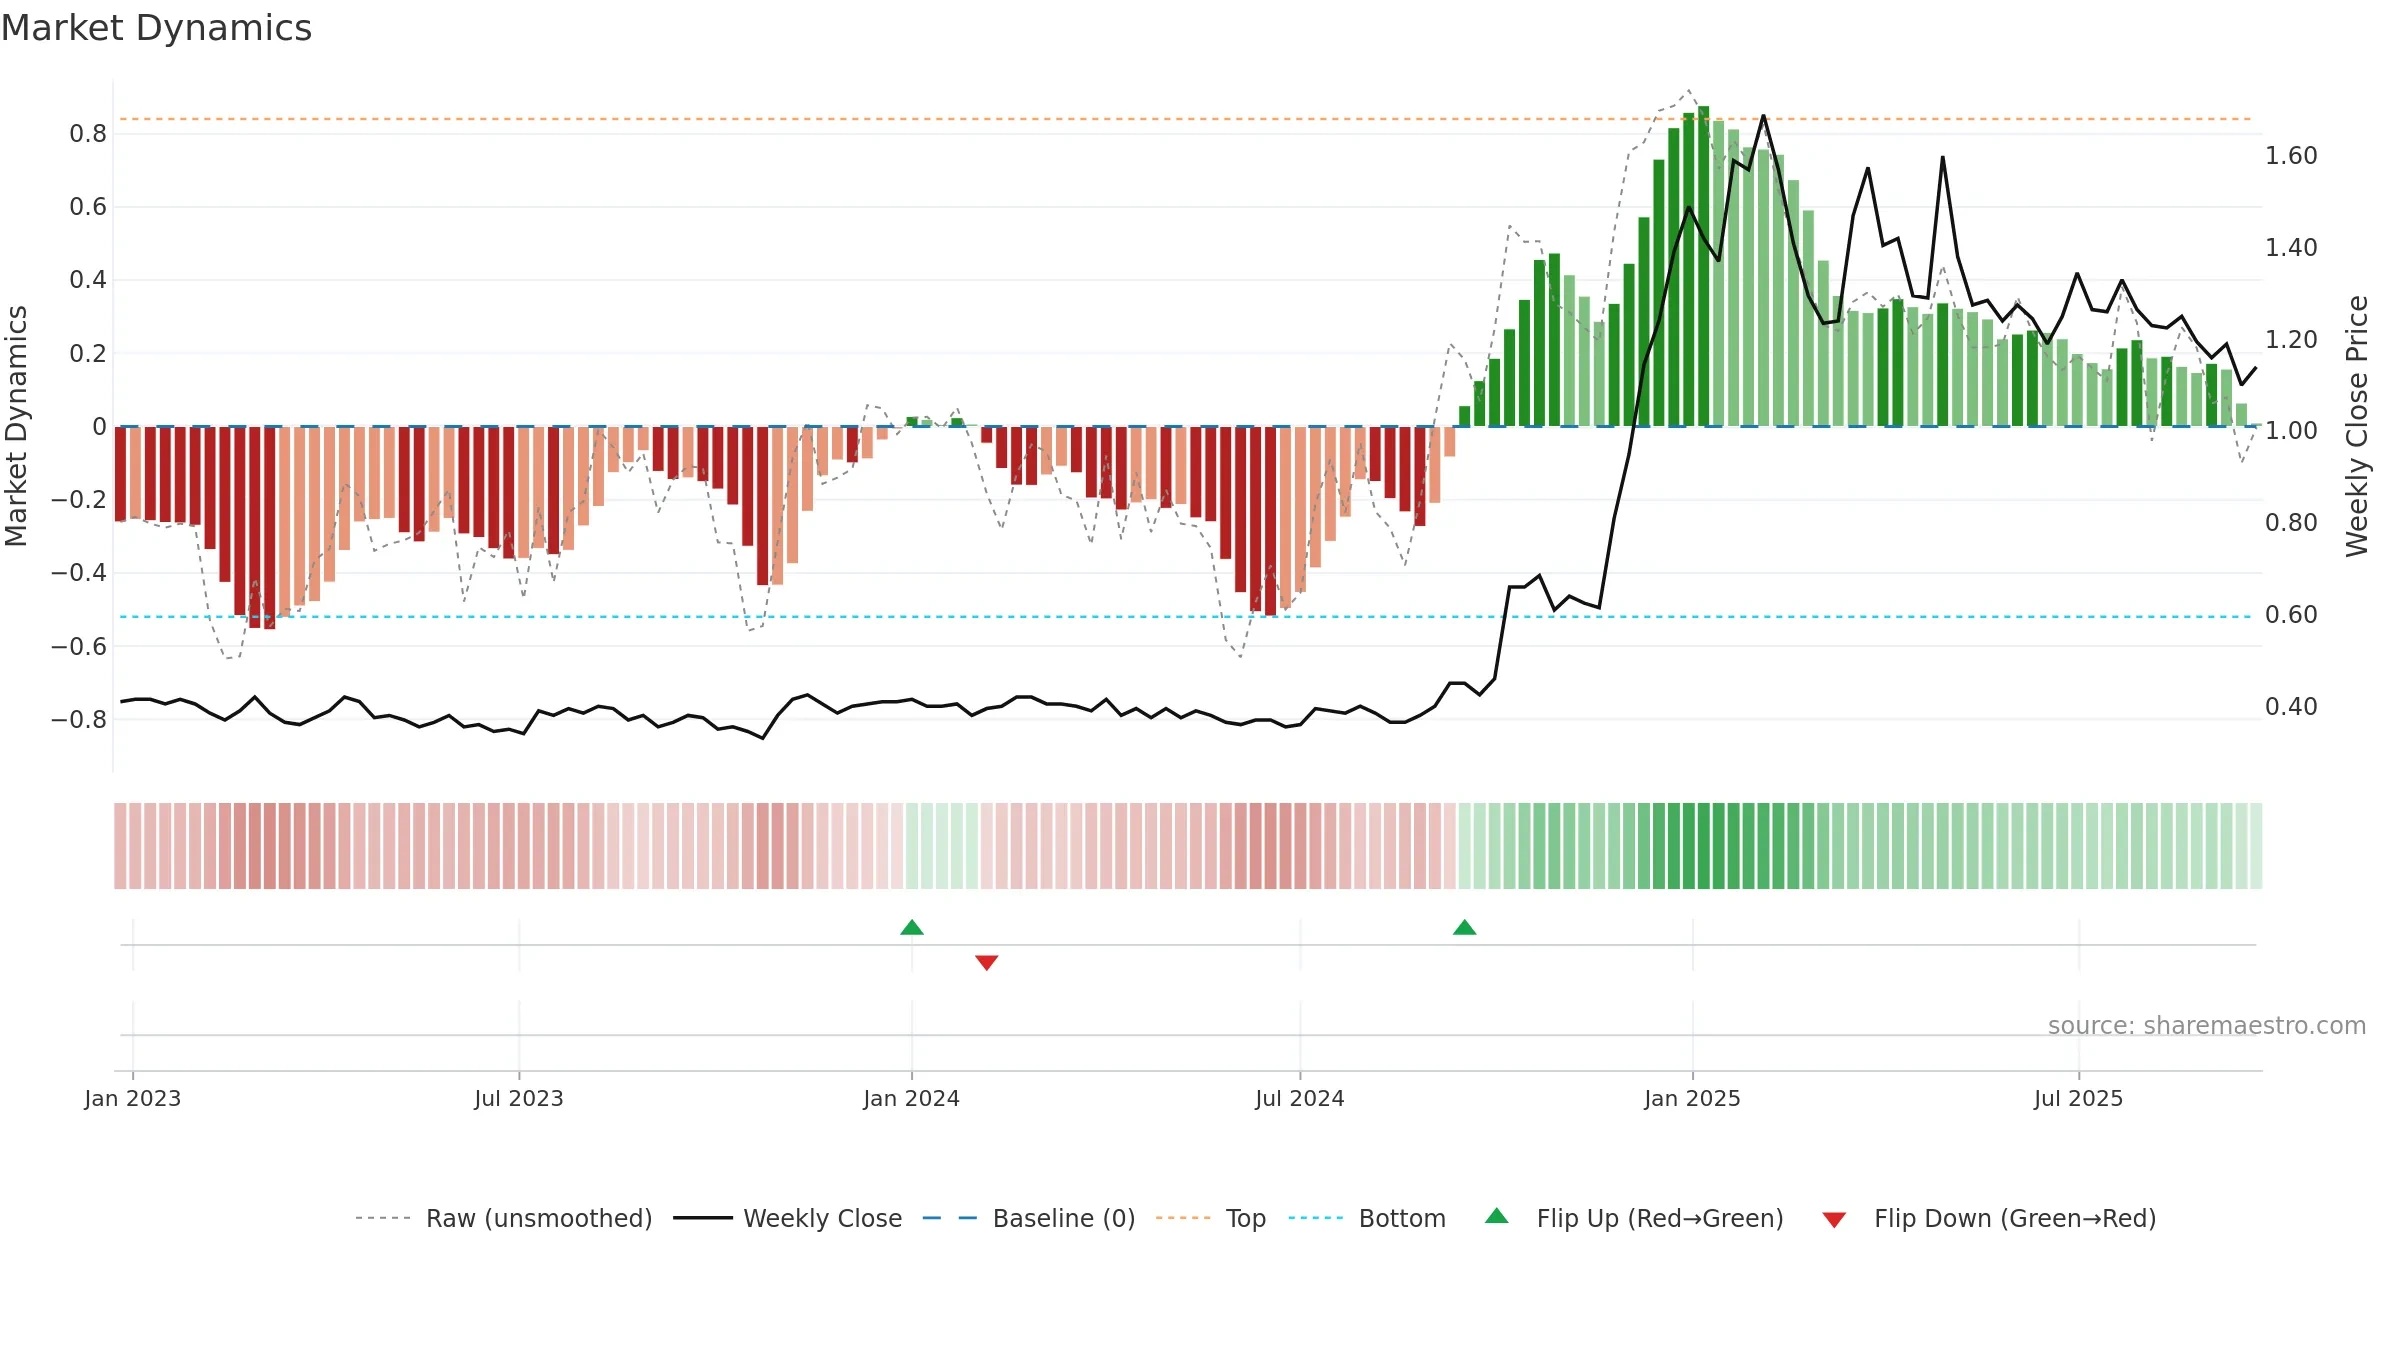Click the −0.8 left-axis tick label
The image size is (2400, 1350).
tap(79, 720)
